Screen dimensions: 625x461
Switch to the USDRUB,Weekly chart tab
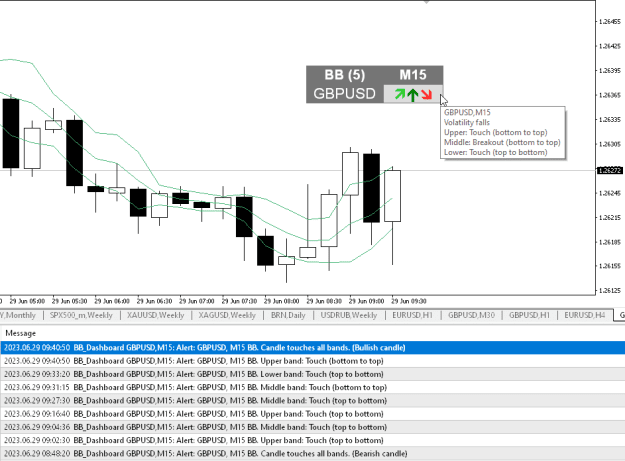349,315
